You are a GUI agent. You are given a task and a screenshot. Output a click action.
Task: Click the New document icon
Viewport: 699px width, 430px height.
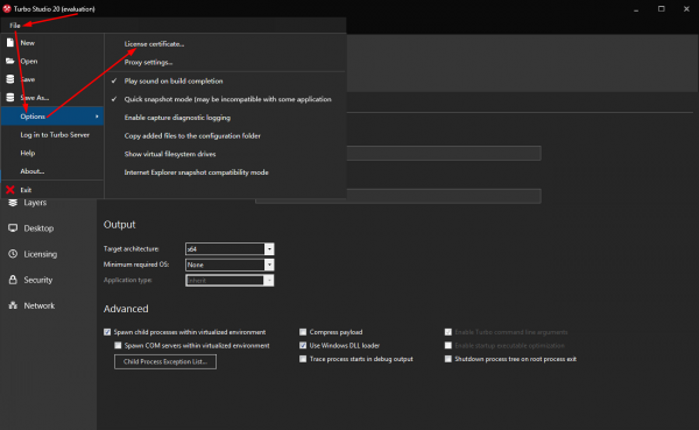[10, 43]
